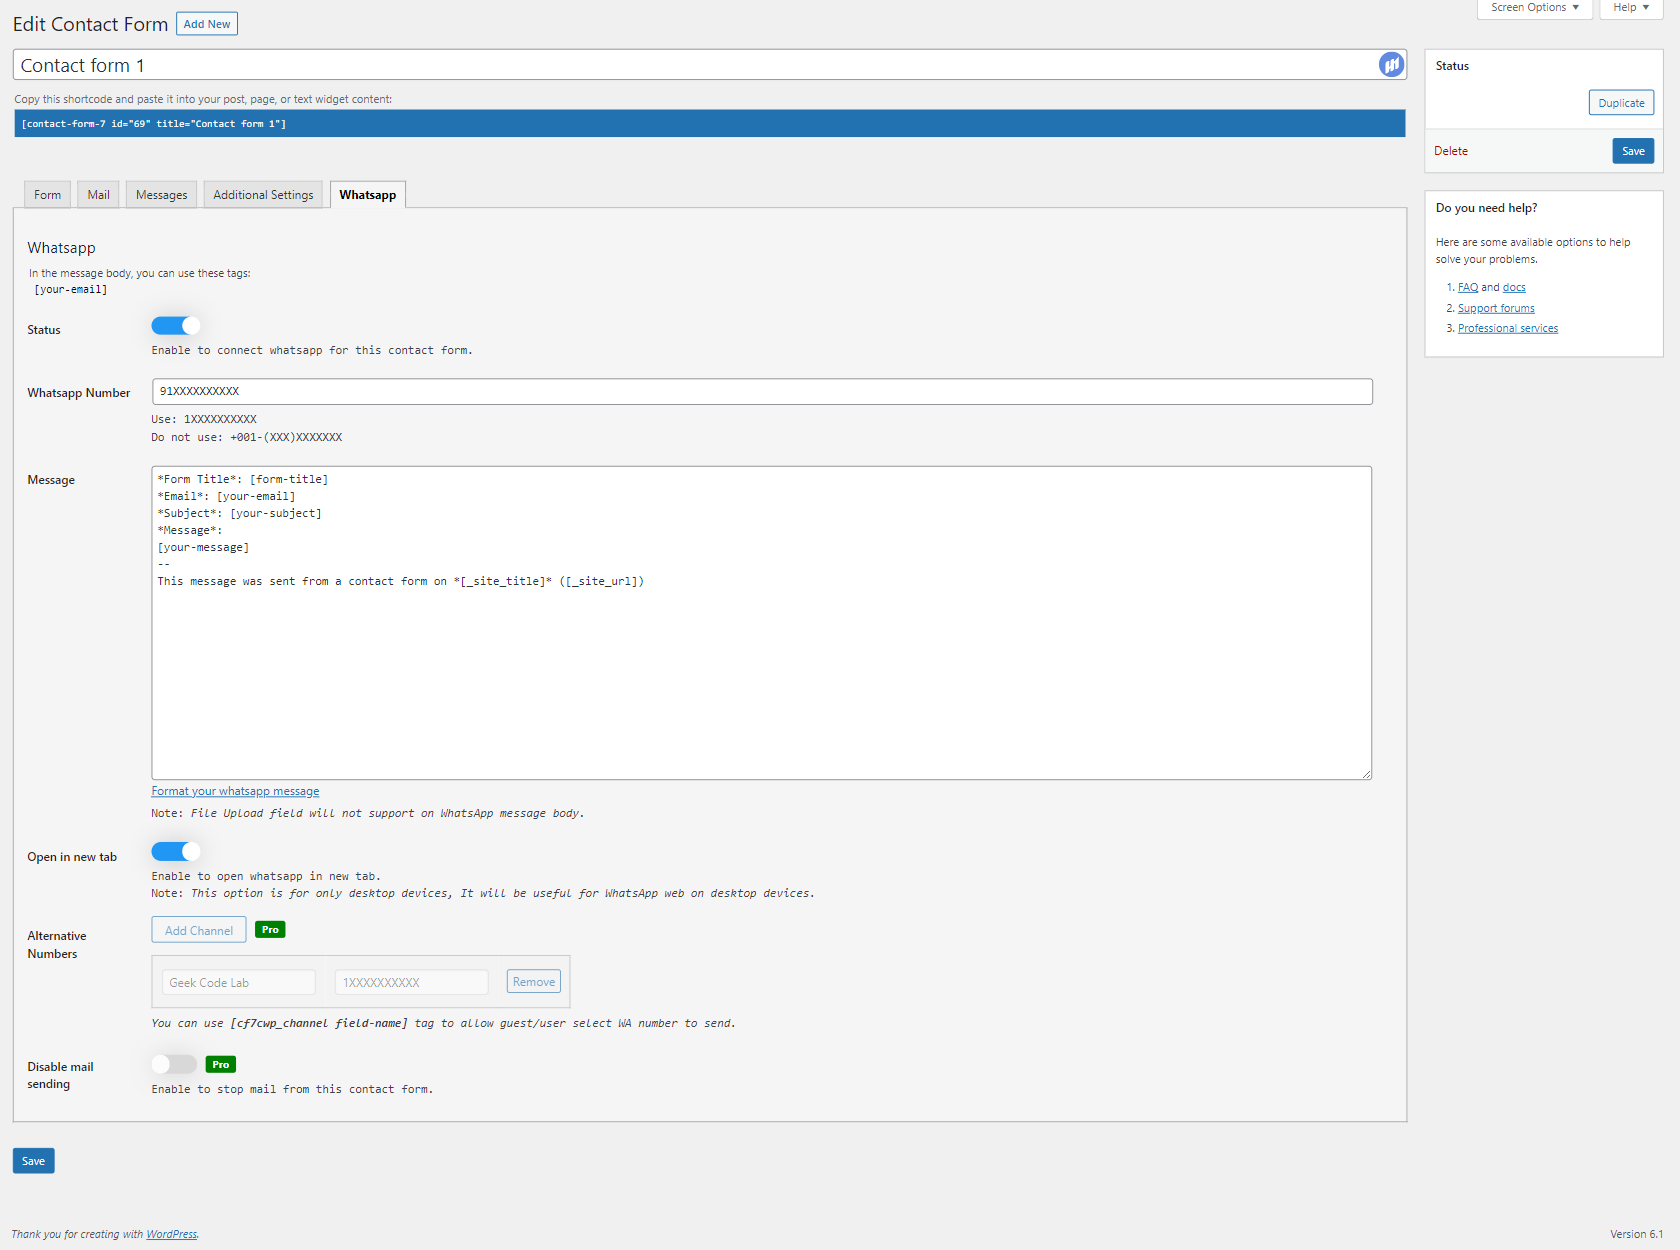Click the Remove channel button
Screen dimensions: 1680x1250
(534, 982)
